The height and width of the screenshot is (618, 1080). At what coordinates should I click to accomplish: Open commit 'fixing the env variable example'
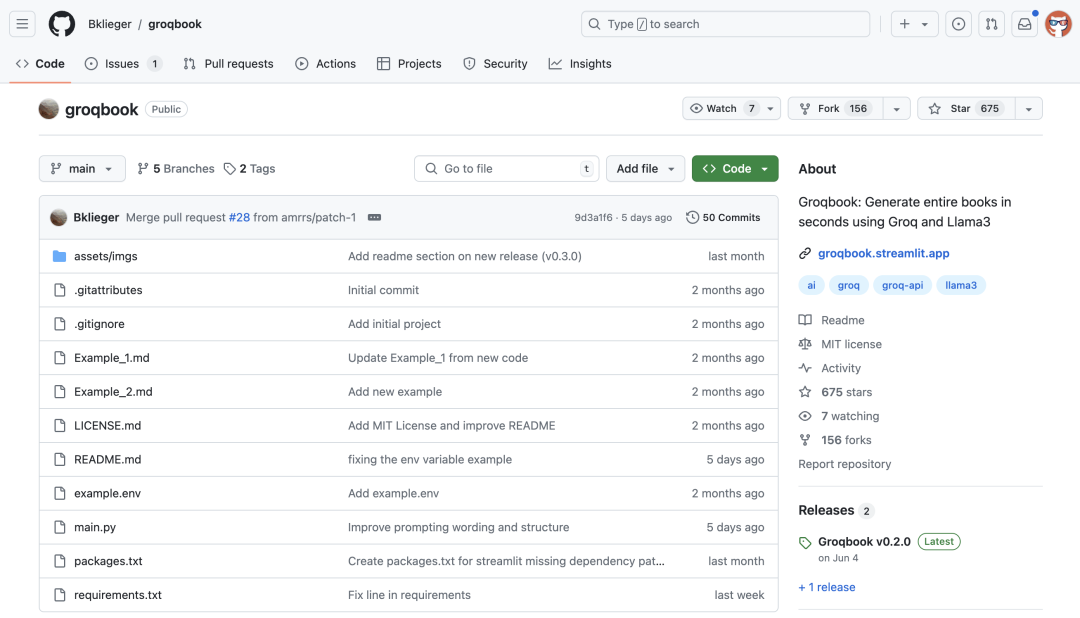pyautogui.click(x=430, y=460)
